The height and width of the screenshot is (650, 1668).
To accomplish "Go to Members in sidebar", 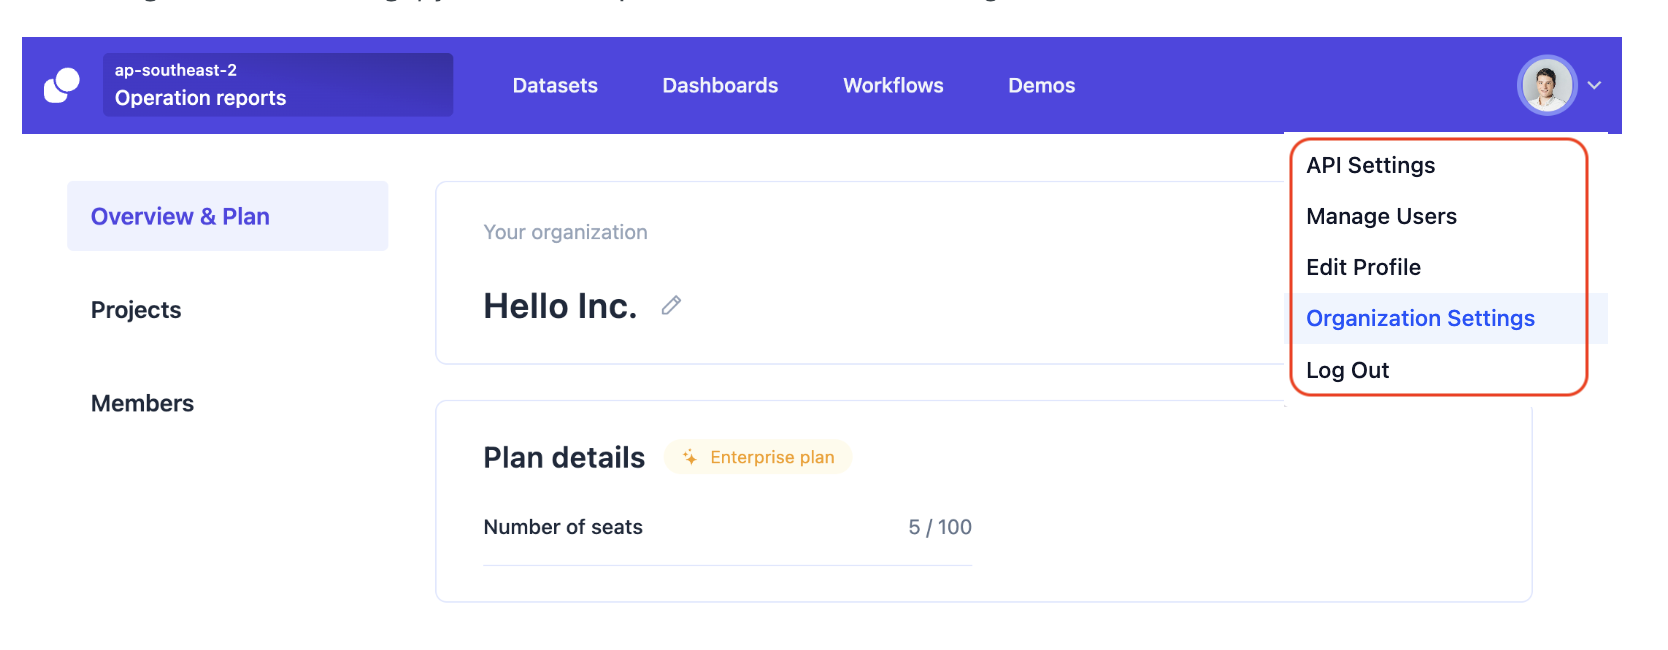I will [x=142, y=404].
